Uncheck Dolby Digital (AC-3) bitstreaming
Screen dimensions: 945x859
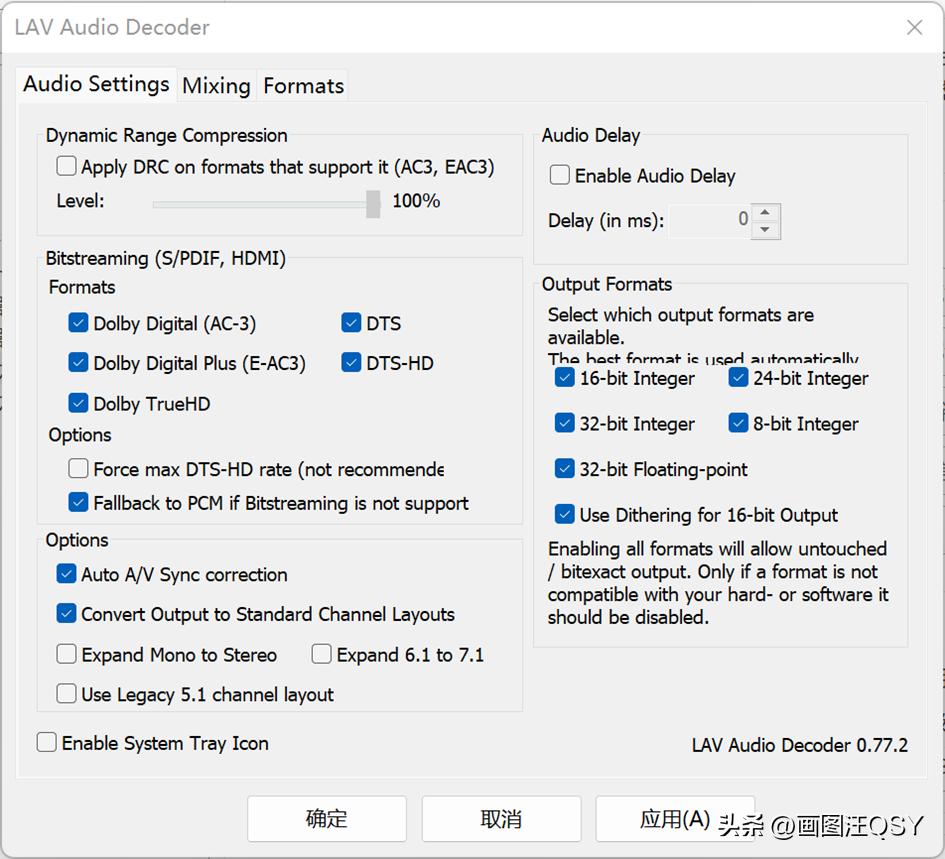[79, 323]
